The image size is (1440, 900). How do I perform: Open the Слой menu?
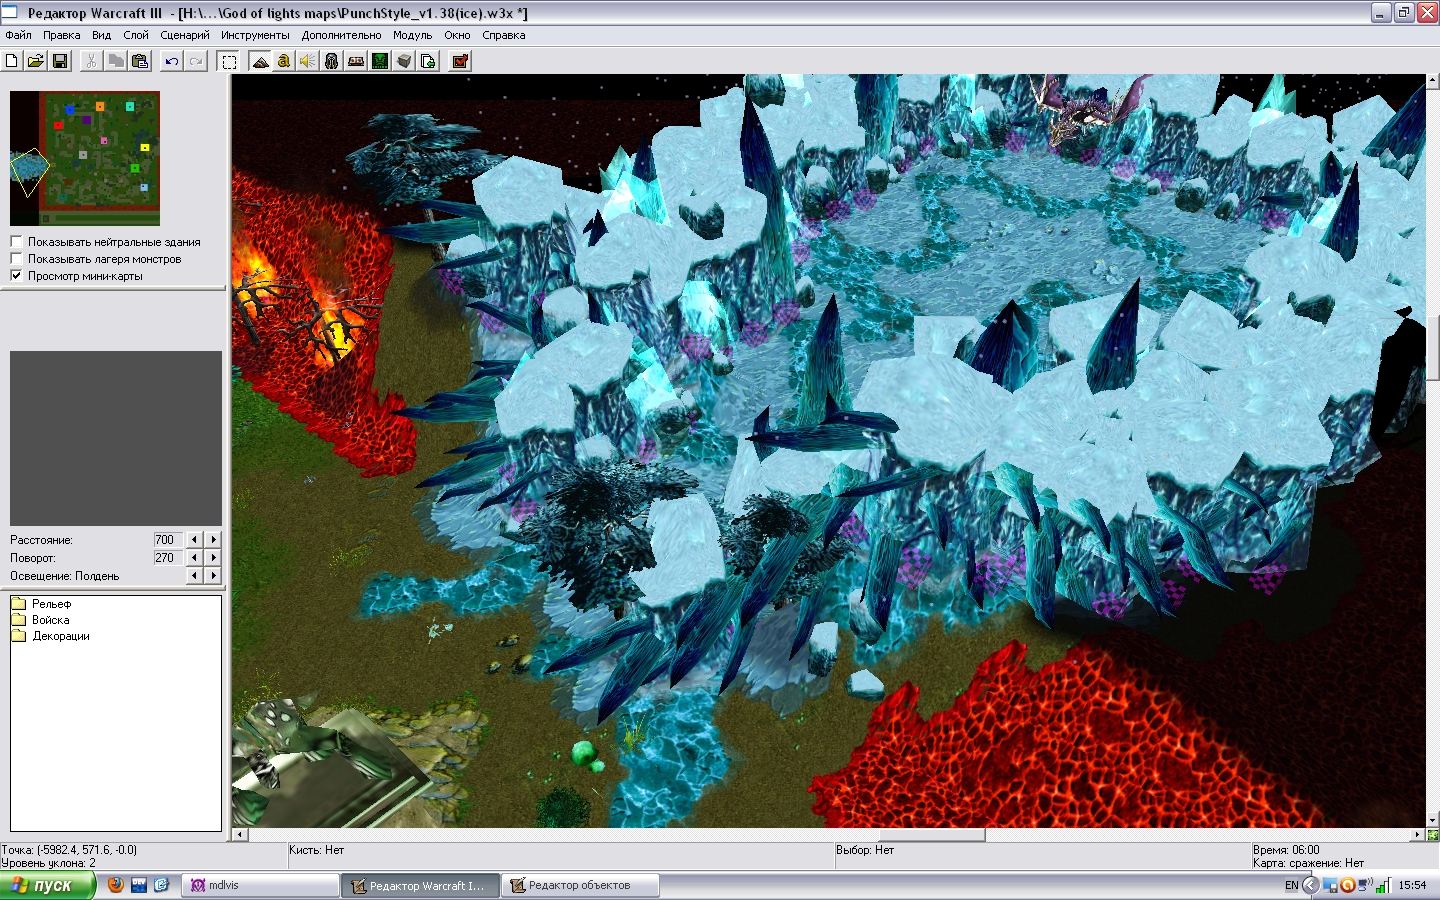(136, 35)
